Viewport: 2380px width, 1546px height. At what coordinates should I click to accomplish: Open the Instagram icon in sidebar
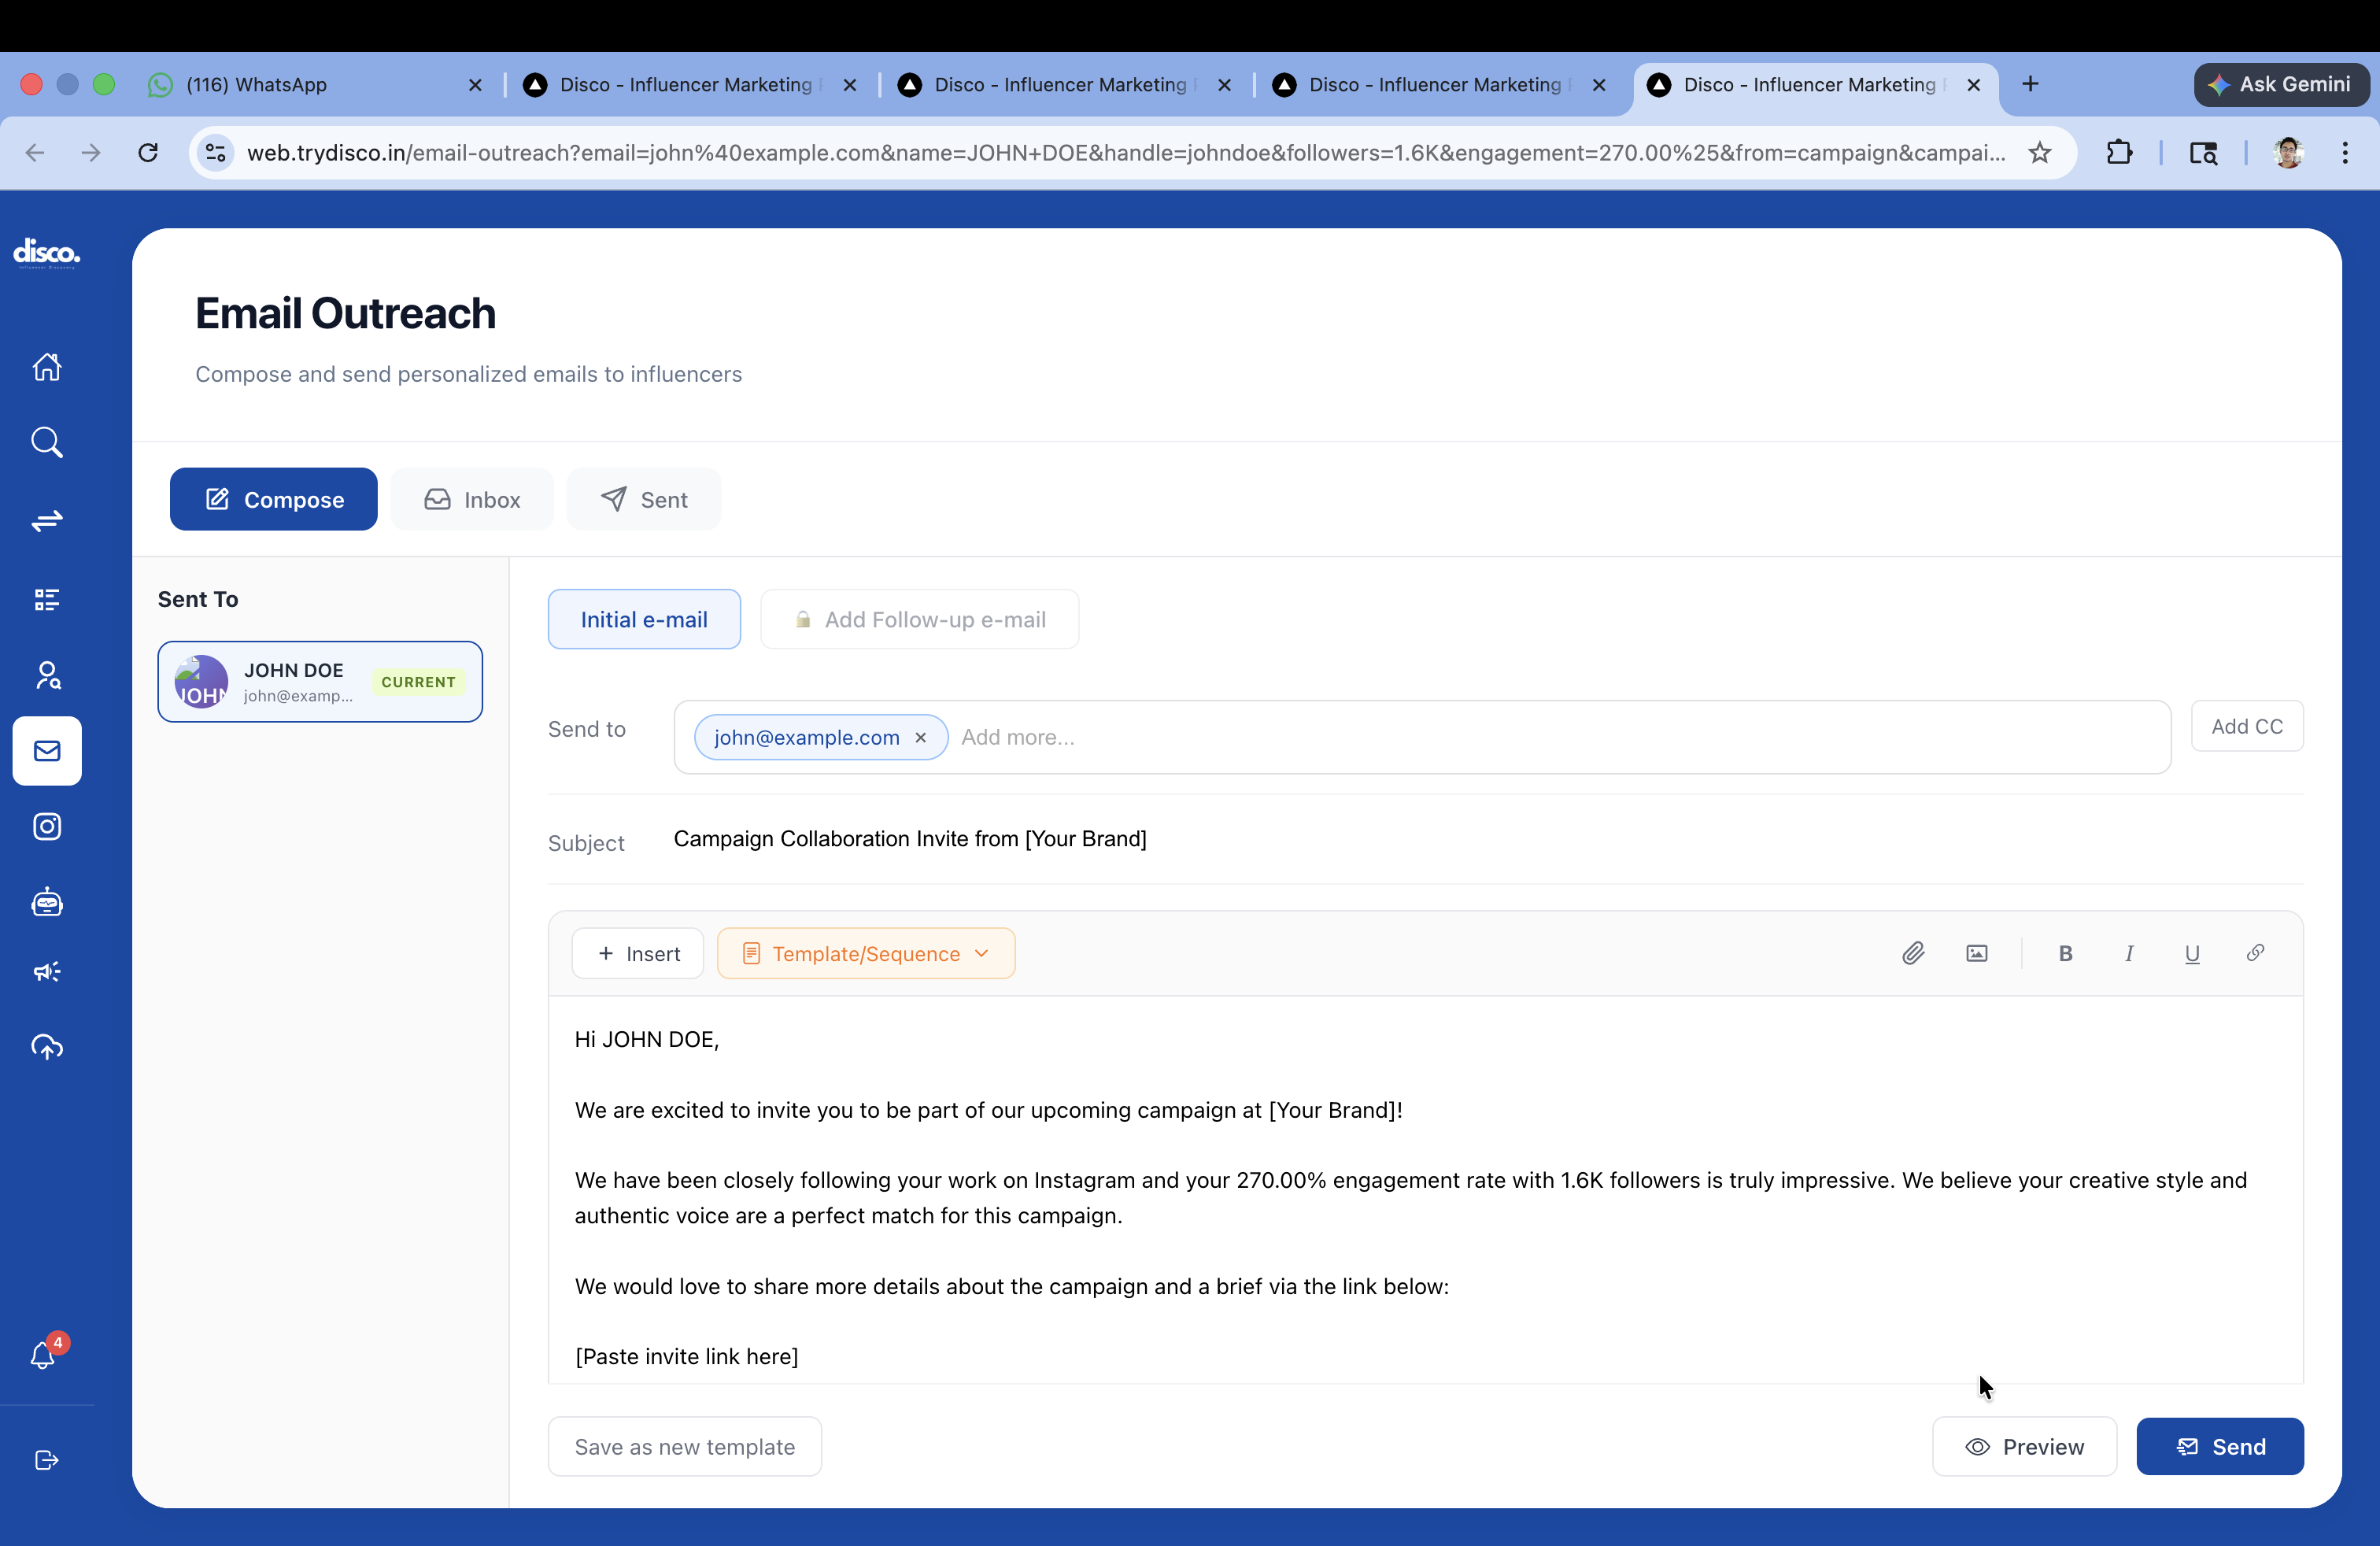tap(47, 826)
